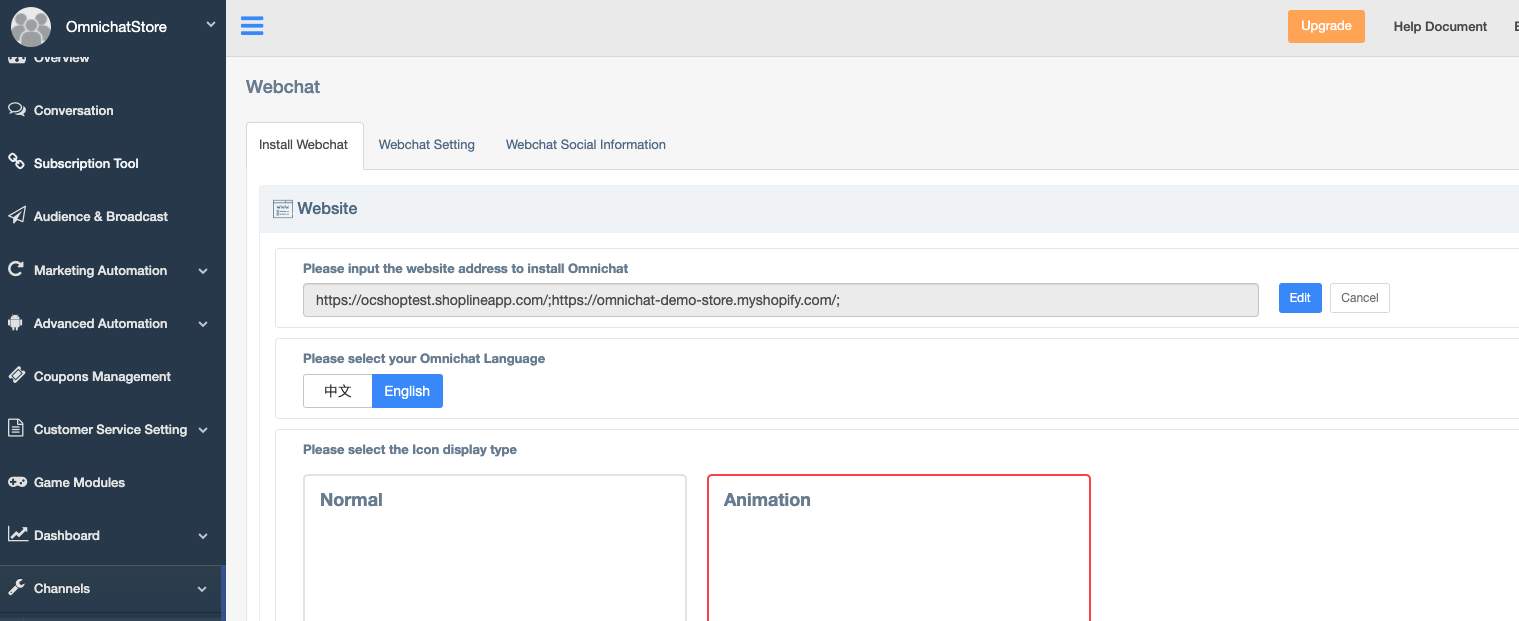Expand the Customer Service Setting chevron

tap(203, 430)
